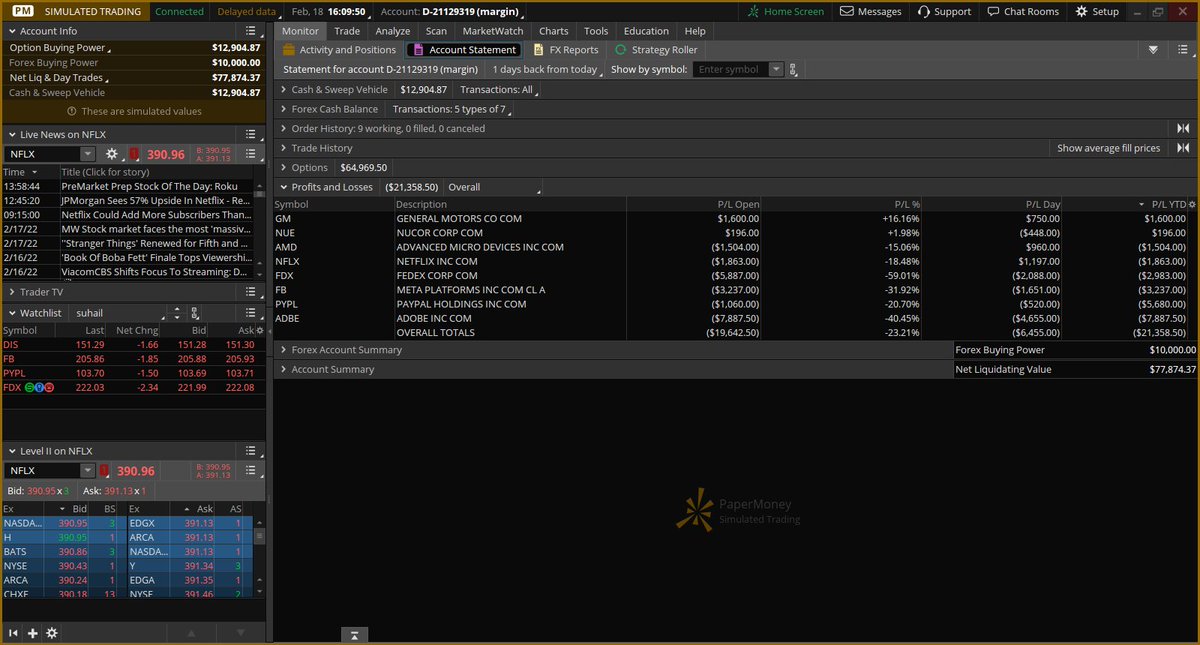Click the add gadget plus icon
Image resolution: width=1200 pixels, height=645 pixels.
pyautogui.click(x=32, y=633)
